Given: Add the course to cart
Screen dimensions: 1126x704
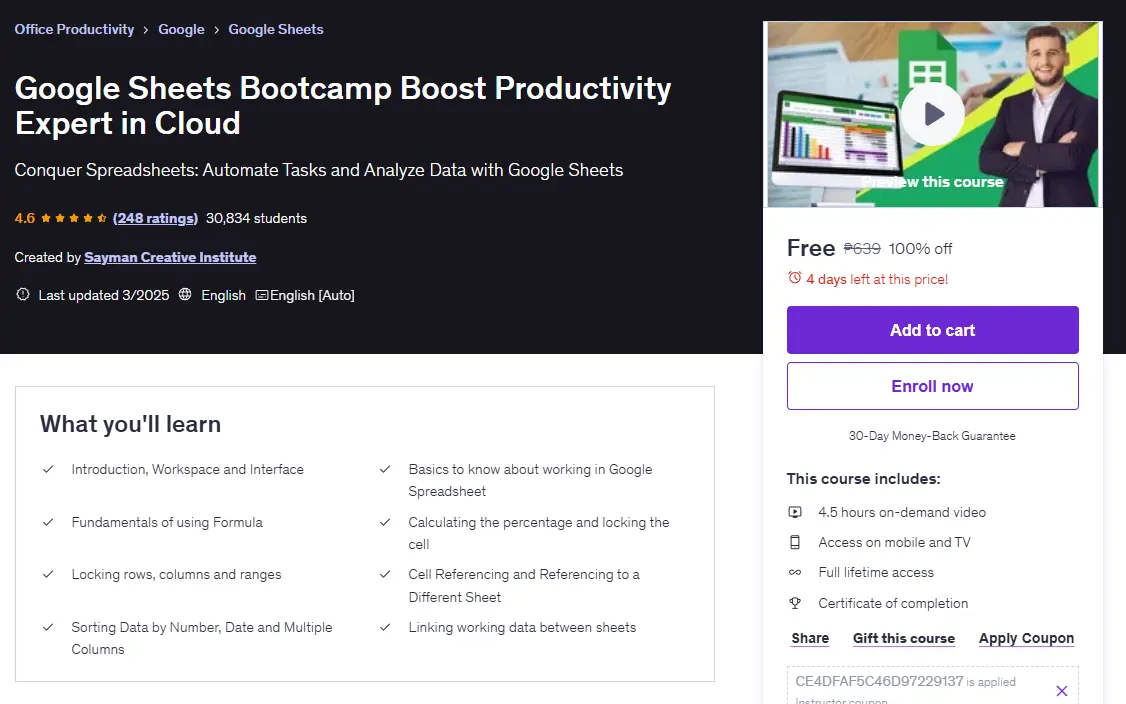Looking at the screenshot, I should 932,330.
